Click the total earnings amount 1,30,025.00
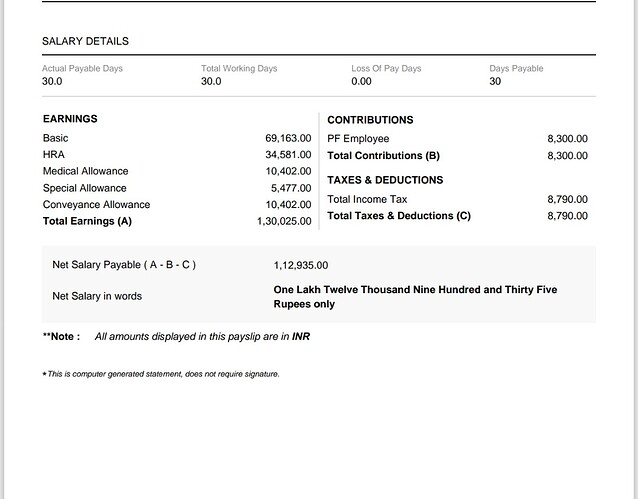The width and height of the screenshot is (638, 499). point(284,221)
